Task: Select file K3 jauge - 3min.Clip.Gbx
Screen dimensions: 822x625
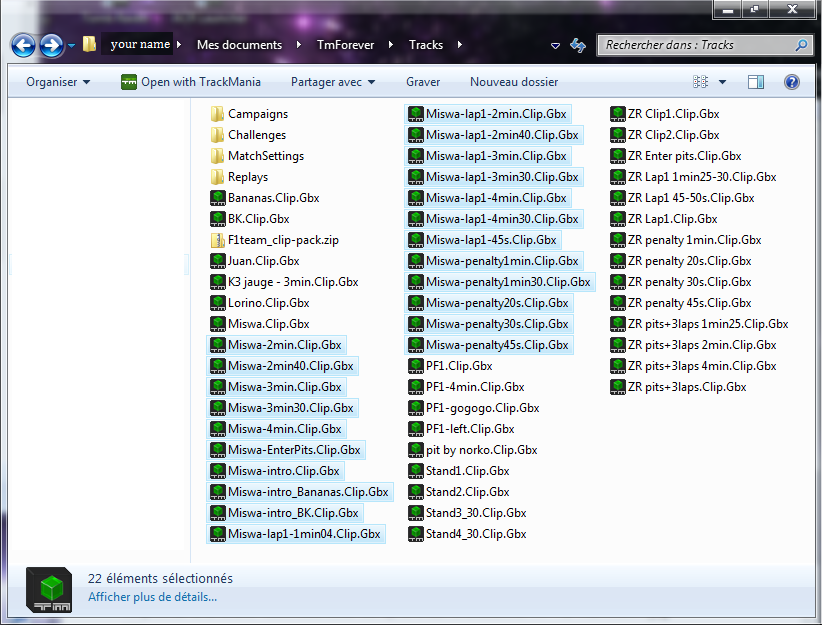Action: coord(285,282)
